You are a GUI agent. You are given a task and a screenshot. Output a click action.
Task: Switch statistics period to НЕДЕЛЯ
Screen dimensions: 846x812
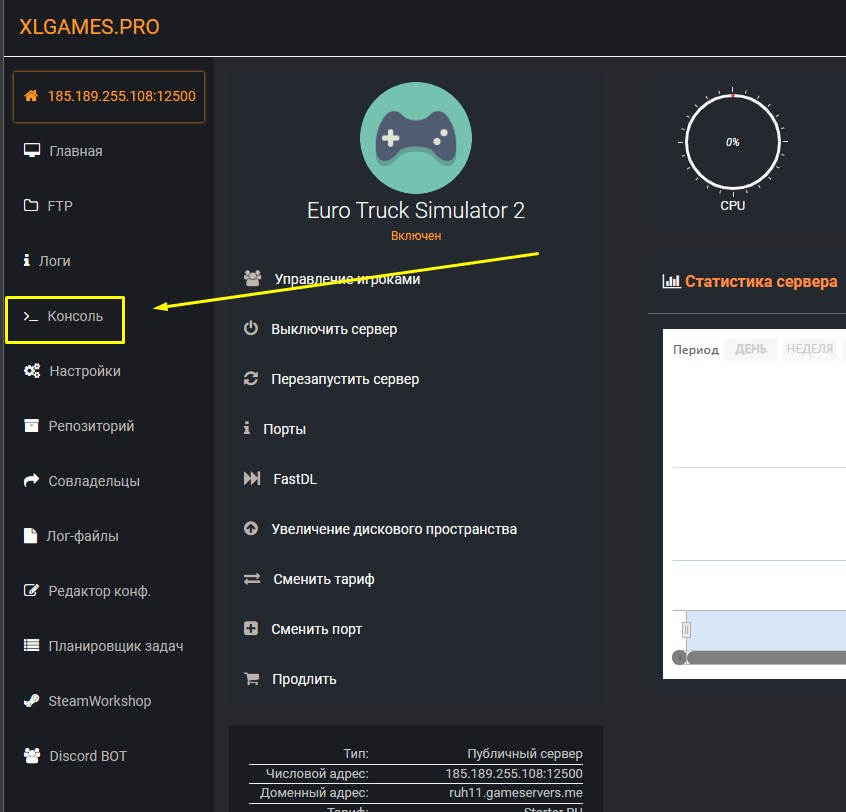(809, 349)
